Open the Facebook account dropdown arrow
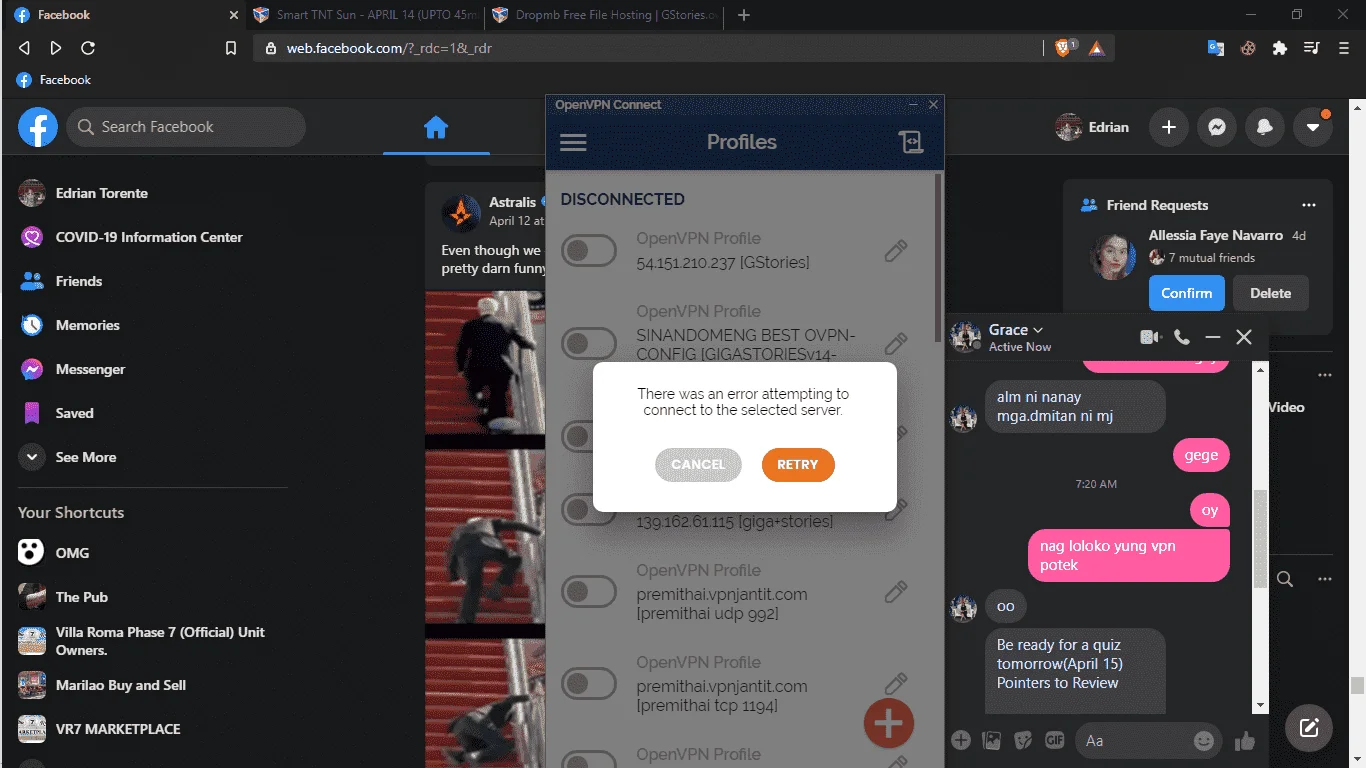The height and width of the screenshot is (768, 1366). click(x=1313, y=127)
